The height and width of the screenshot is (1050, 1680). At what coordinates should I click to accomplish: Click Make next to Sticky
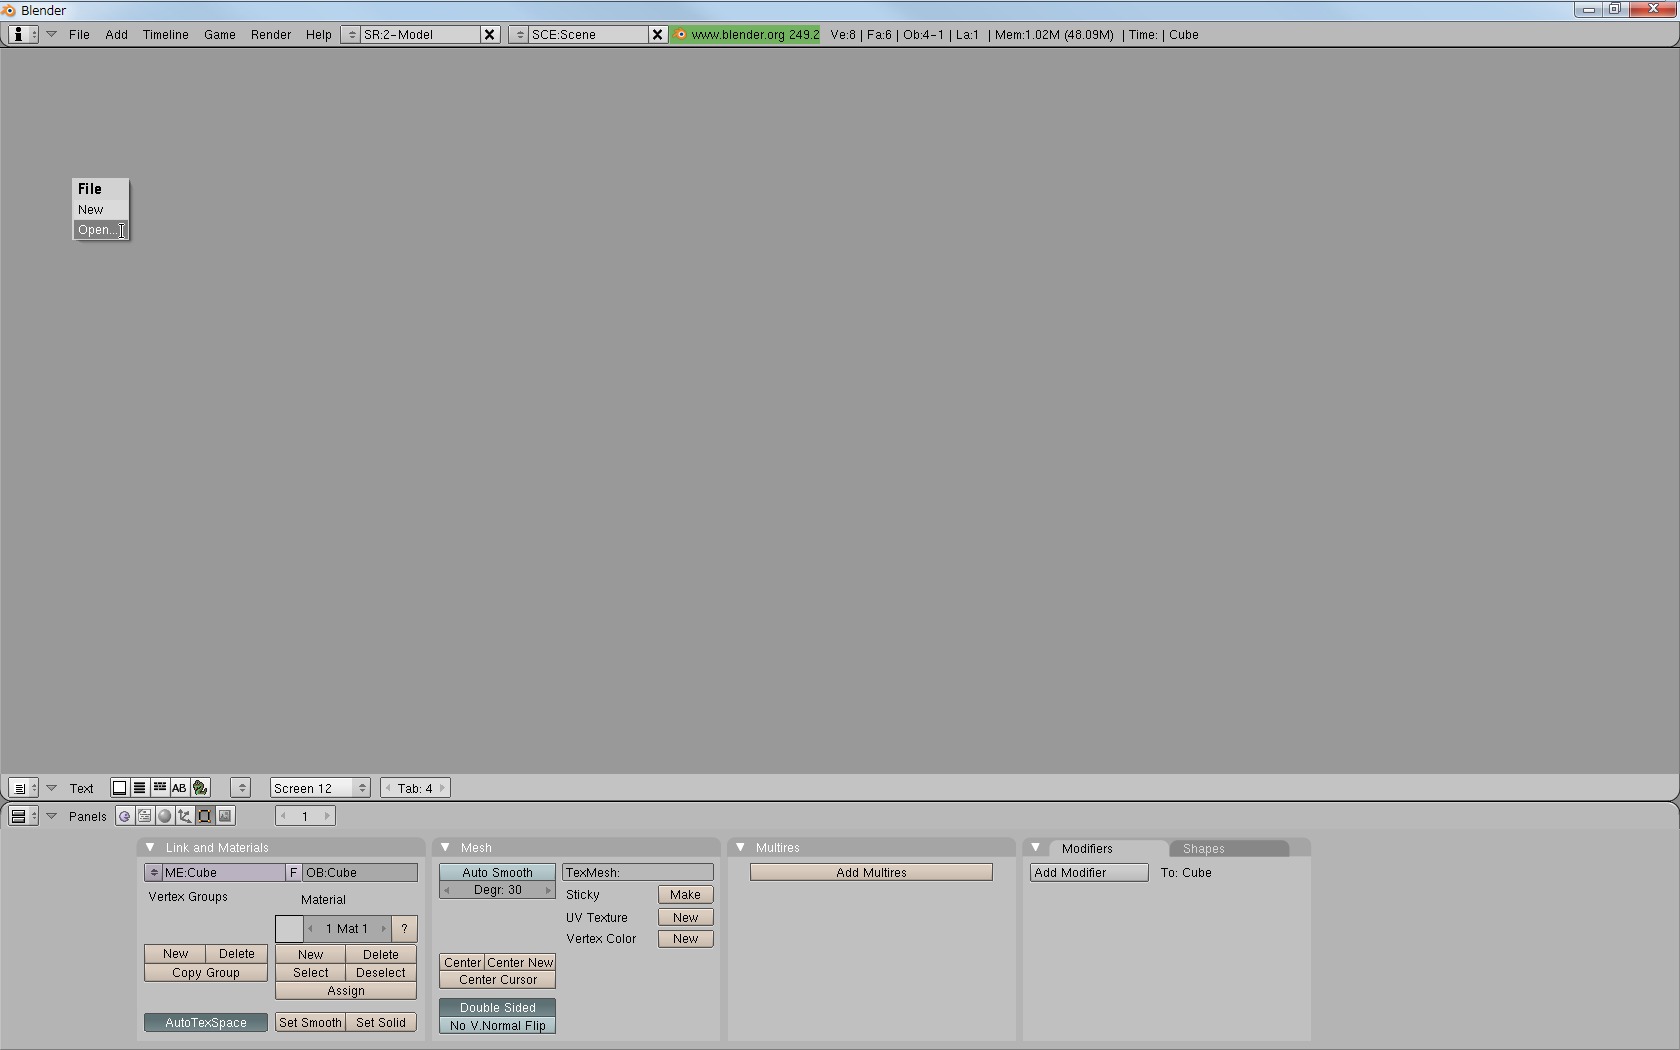pyautogui.click(x=685, y=895)
